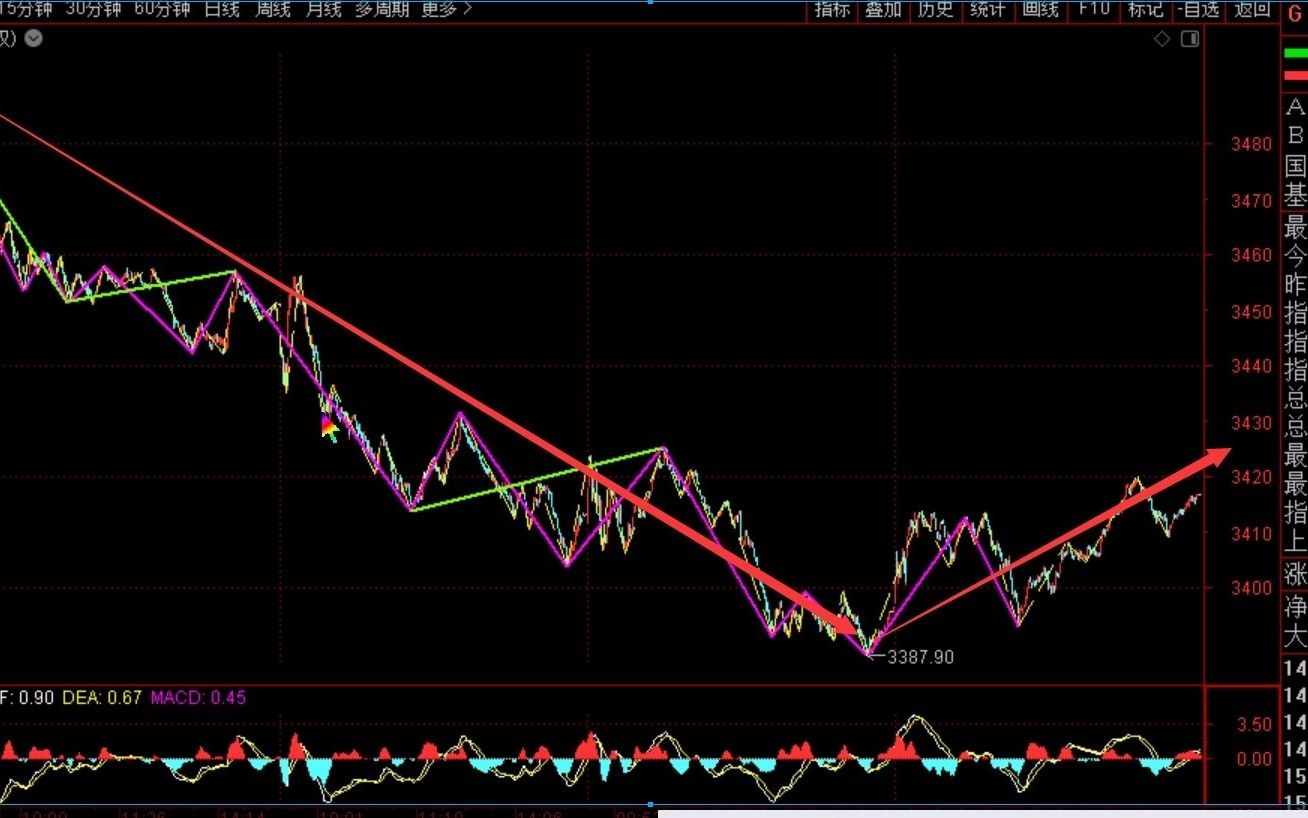Screen dimensions: 1308x818
Task: Click the DEA: 0.67 indicator value
Action: click(103, 697)
